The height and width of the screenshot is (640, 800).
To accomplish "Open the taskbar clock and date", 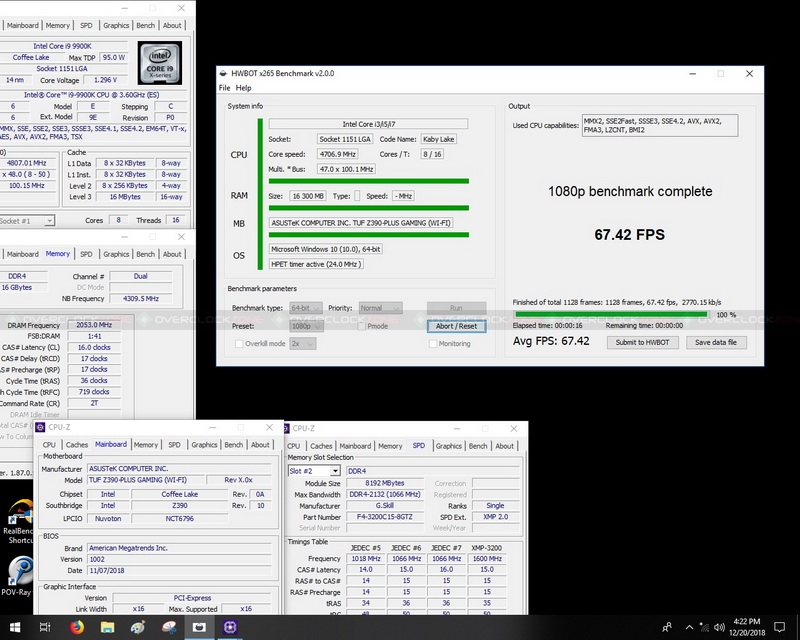I will (x=747, y=627).
